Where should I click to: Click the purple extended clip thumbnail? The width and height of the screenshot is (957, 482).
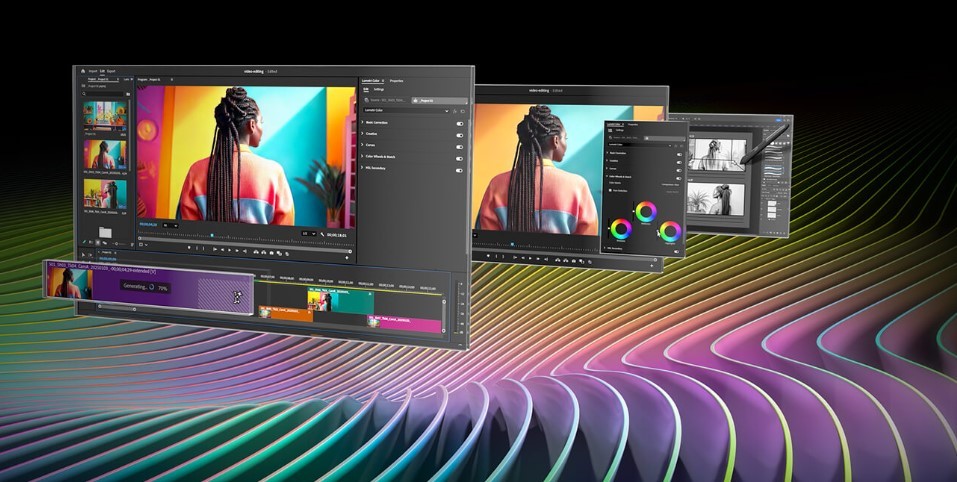click(x=70, y=284)
